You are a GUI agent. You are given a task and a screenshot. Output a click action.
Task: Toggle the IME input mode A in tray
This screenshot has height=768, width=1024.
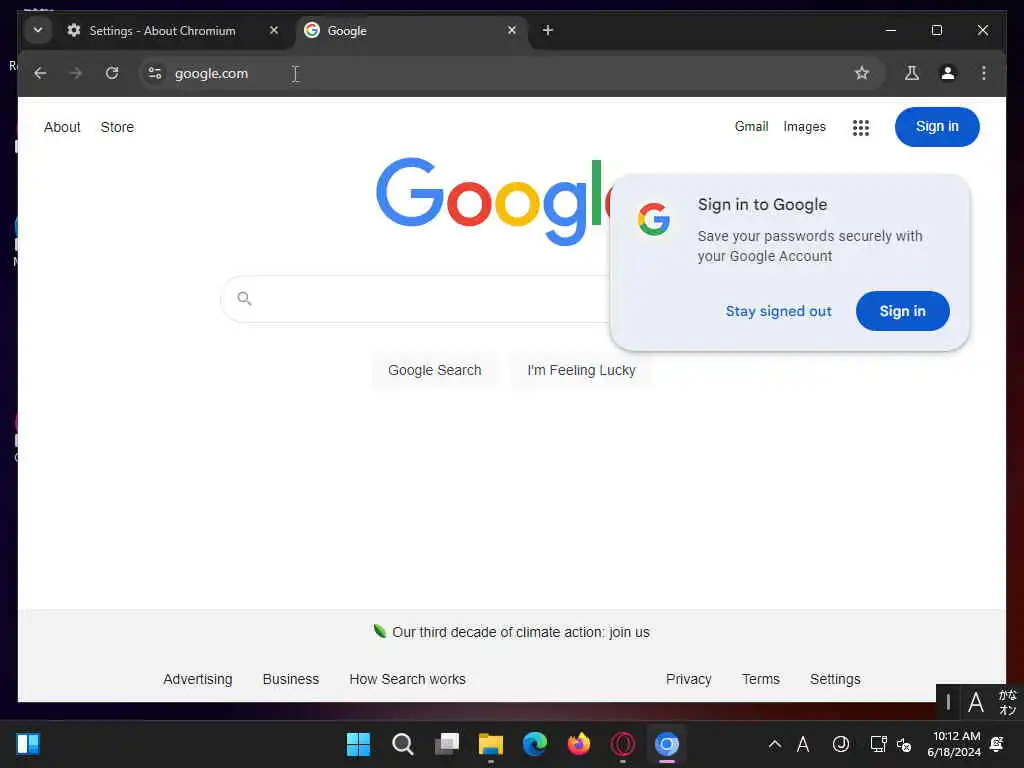pos(803,744)
